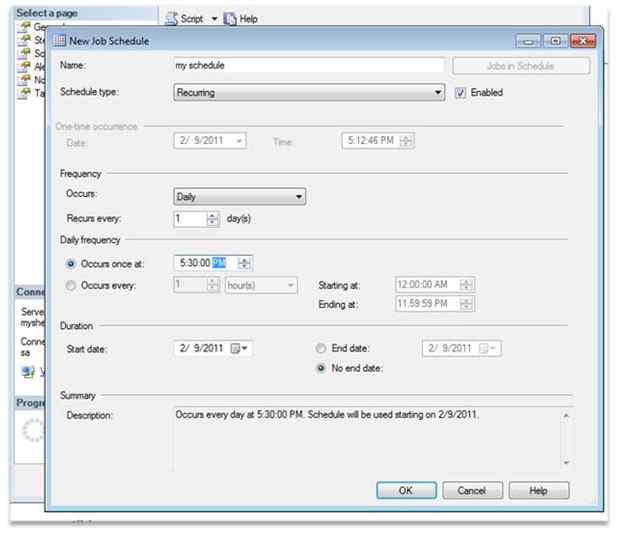Click the Help button in dialog
The width and height of the screenshot is (618, 535).
pos(539,490)
